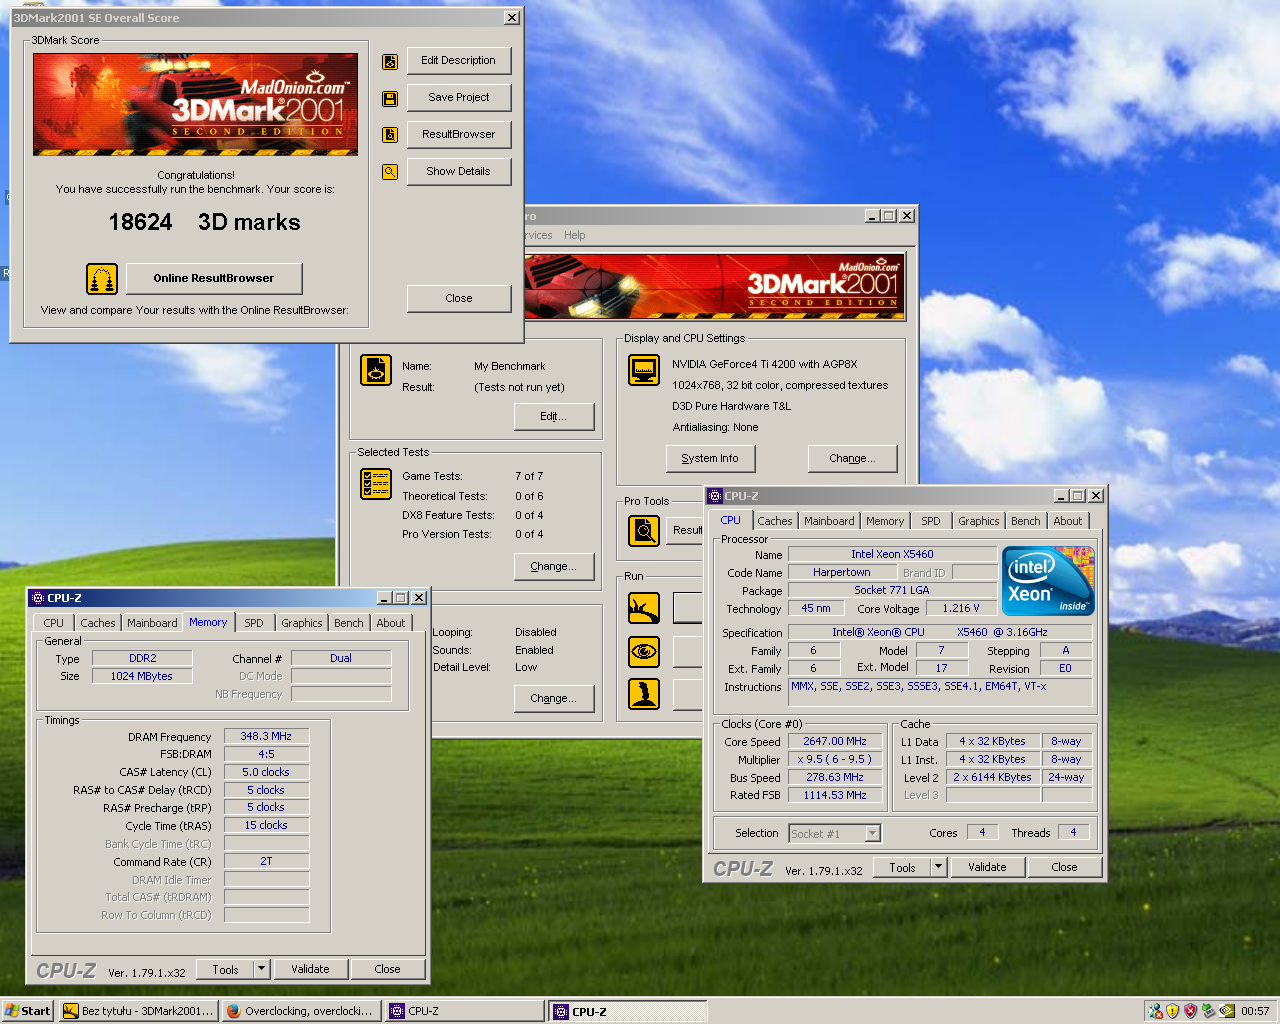
Task: Click Close in the 3DMark score dialog
Action: 459,298
